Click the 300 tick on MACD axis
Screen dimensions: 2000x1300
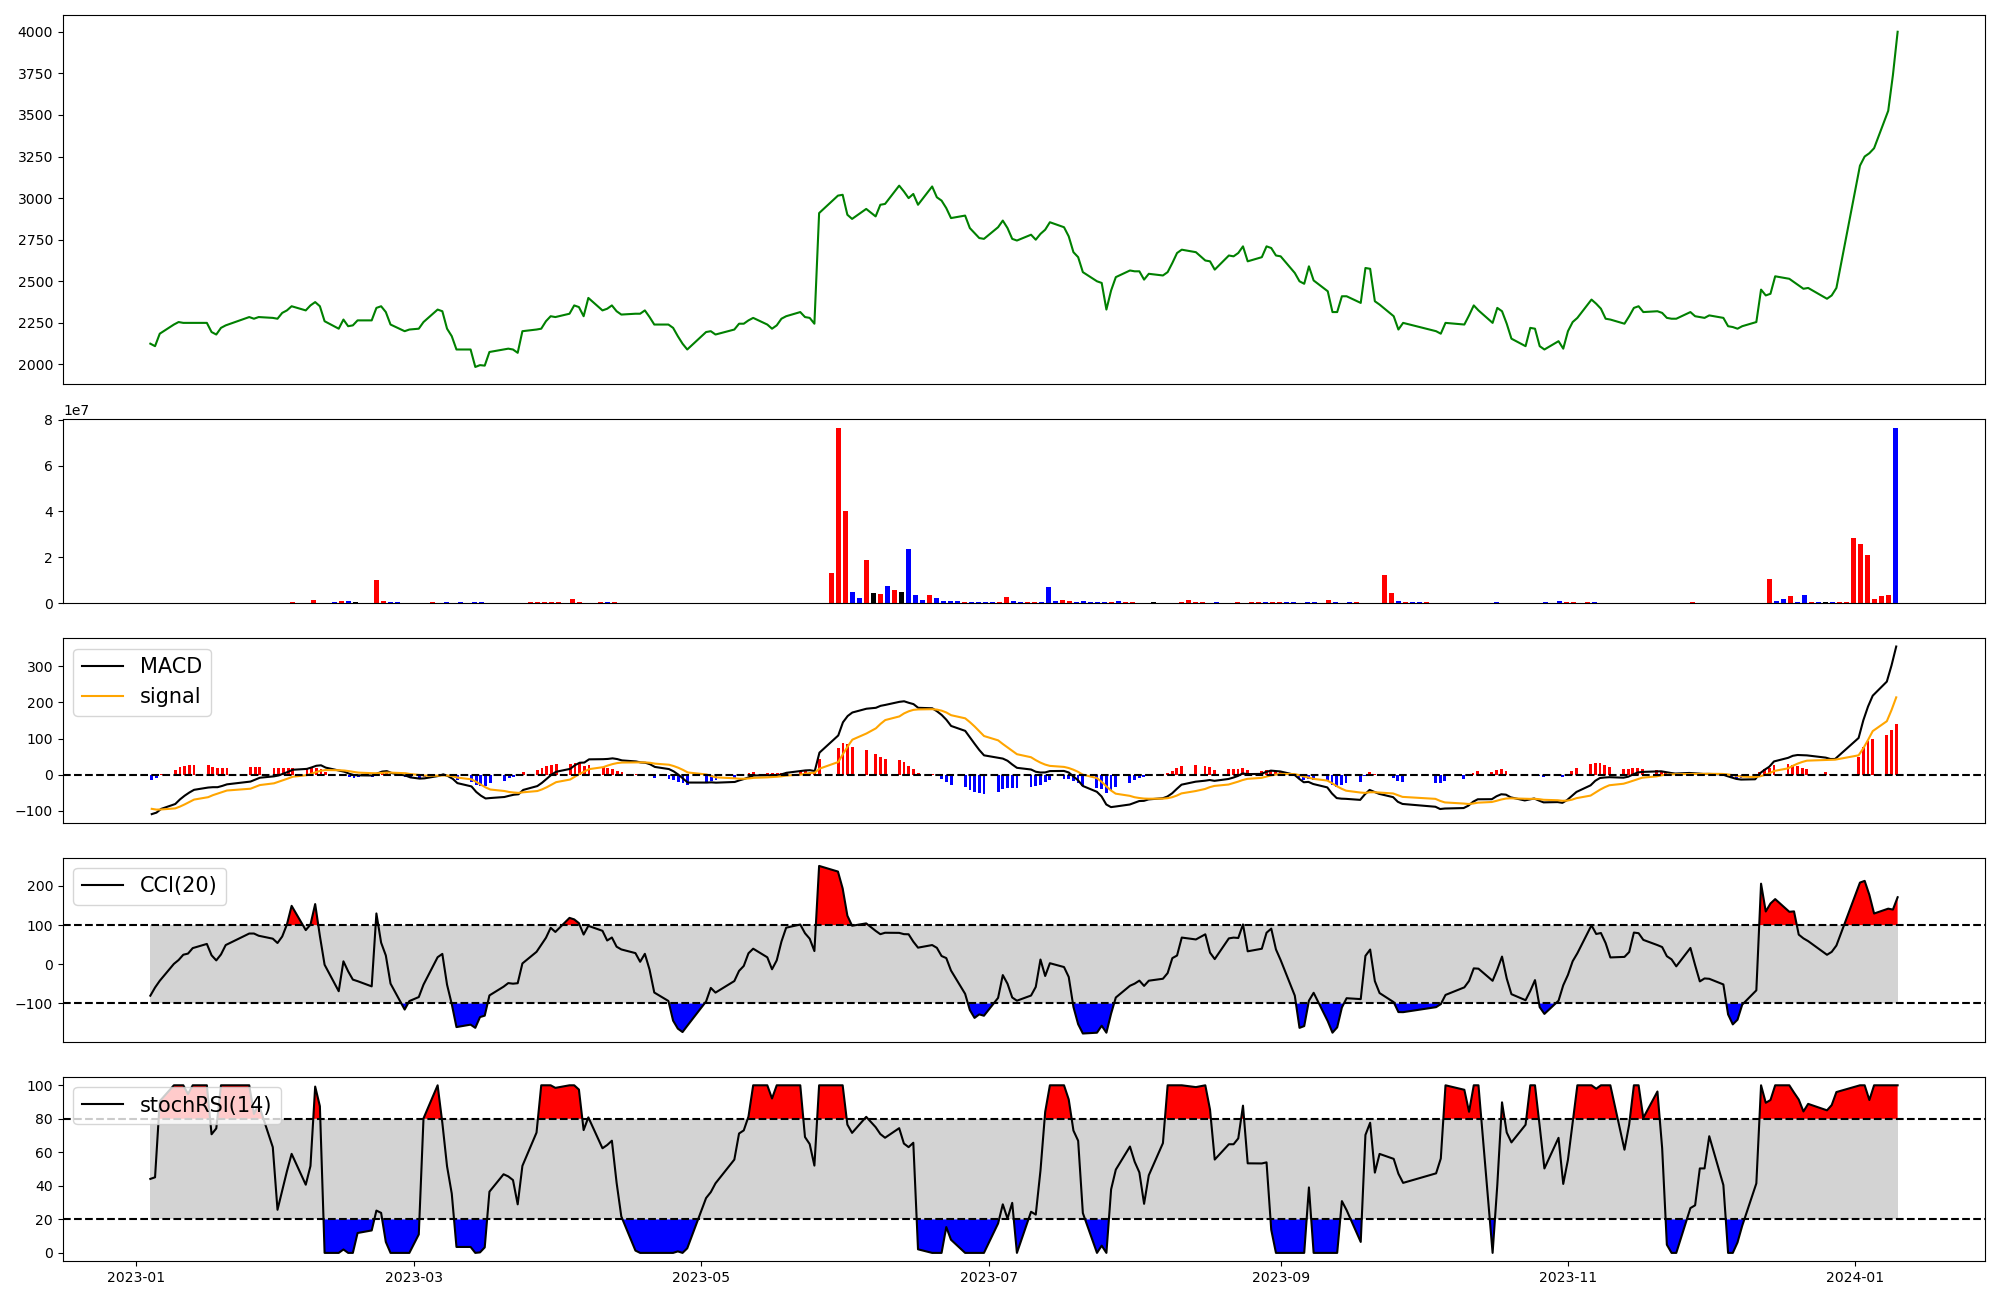point(41,667)
